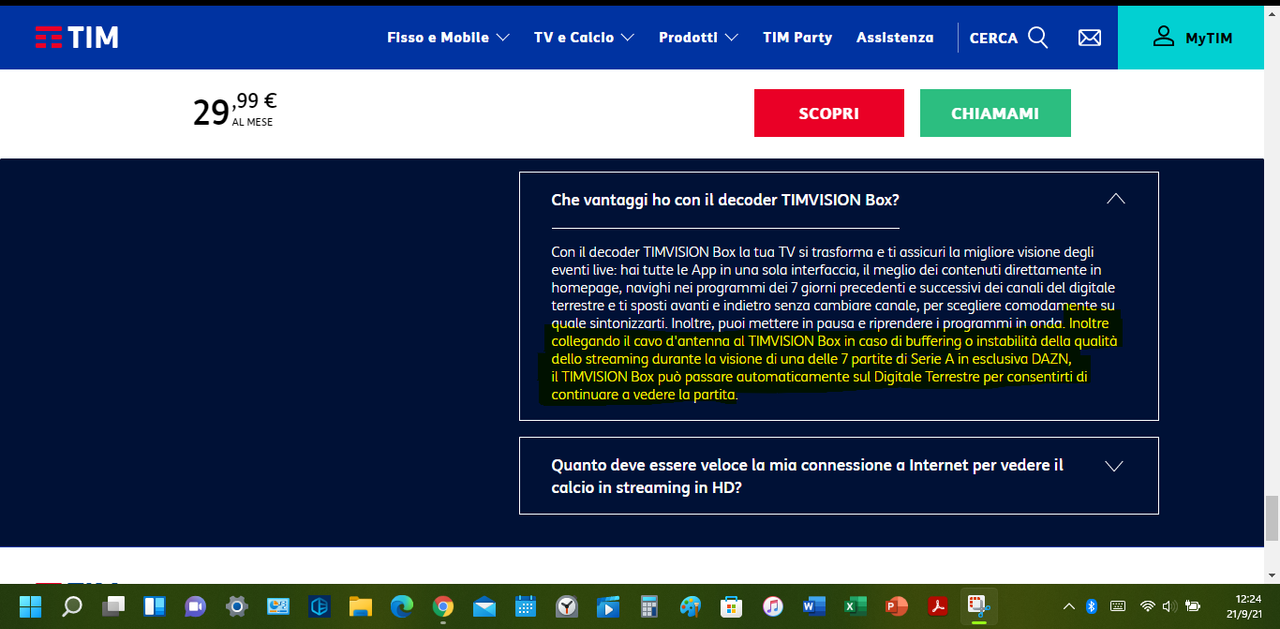Launch Word from the taskbar

pos(813,606)
